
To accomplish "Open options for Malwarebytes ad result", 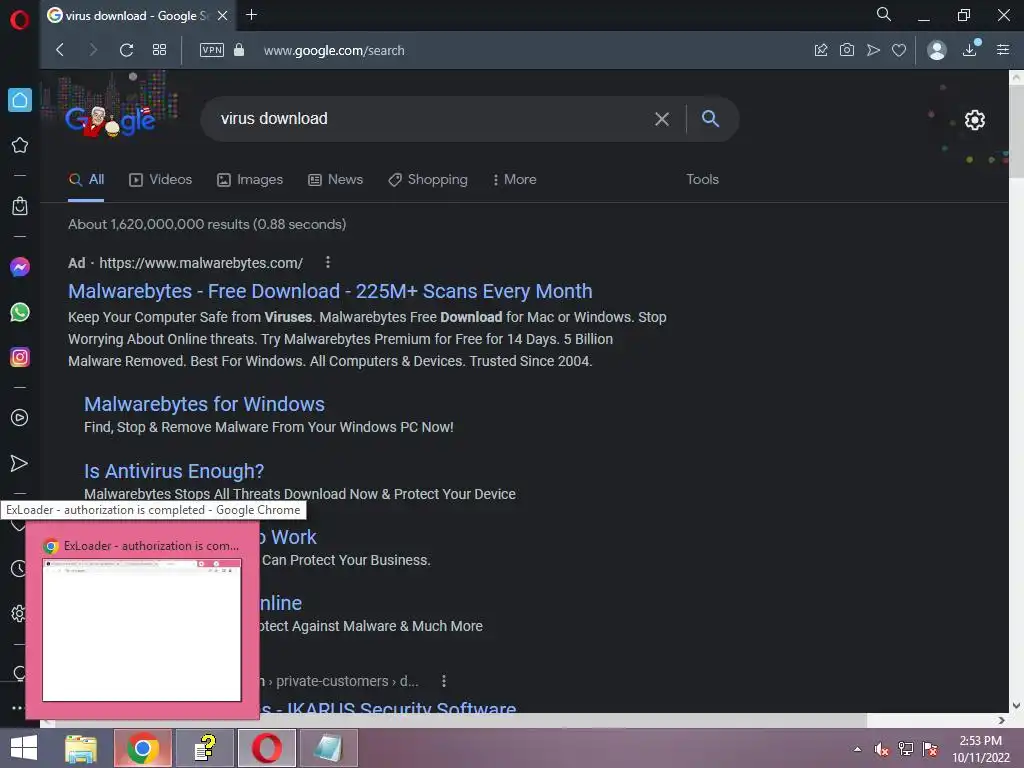I will 328,262.
